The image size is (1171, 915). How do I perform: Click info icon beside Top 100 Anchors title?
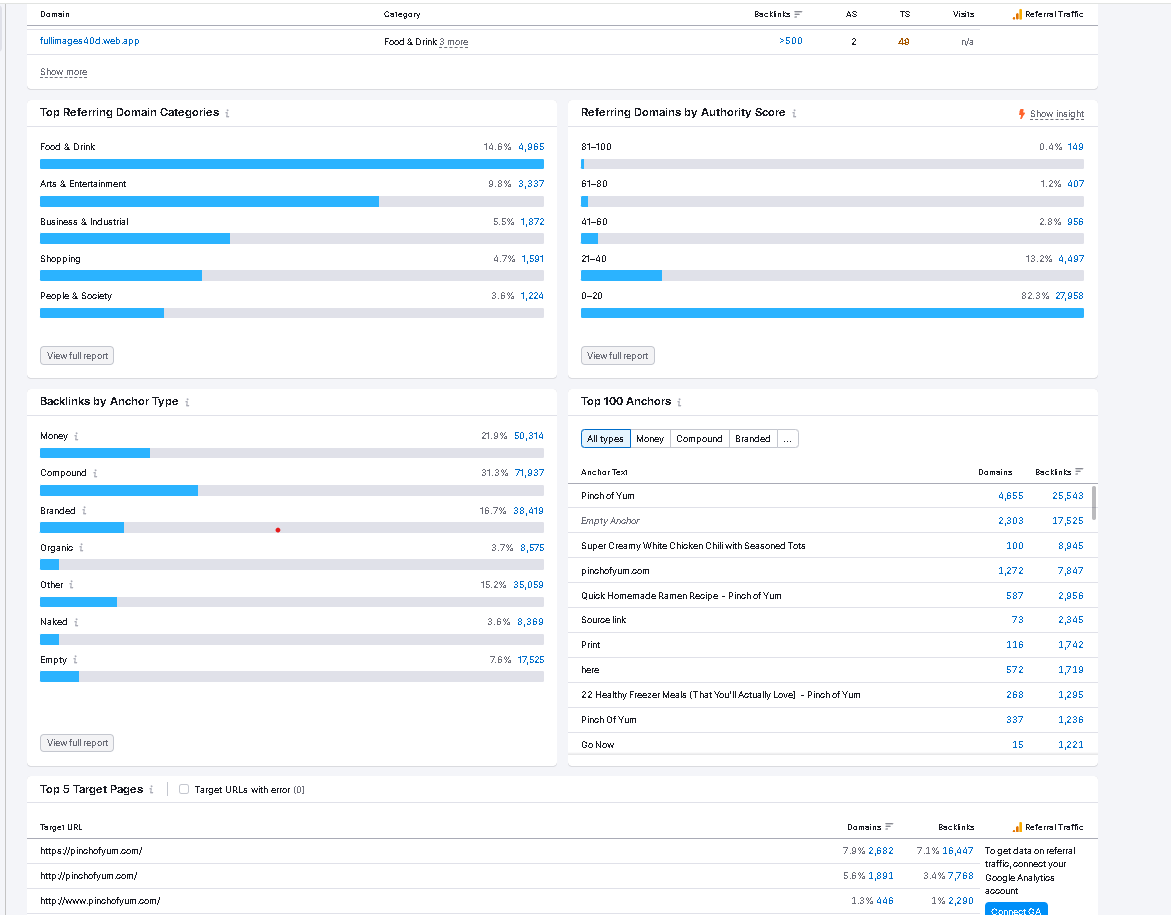coord(680,402)
